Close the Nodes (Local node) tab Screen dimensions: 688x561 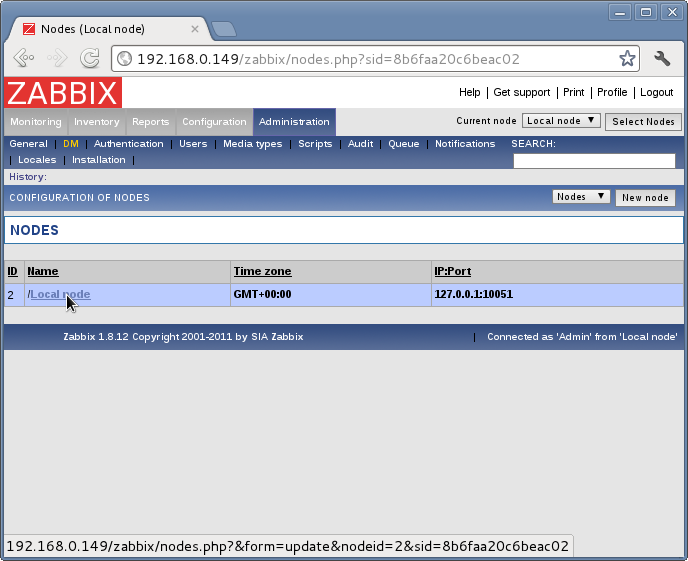click(x=195, y=29)
